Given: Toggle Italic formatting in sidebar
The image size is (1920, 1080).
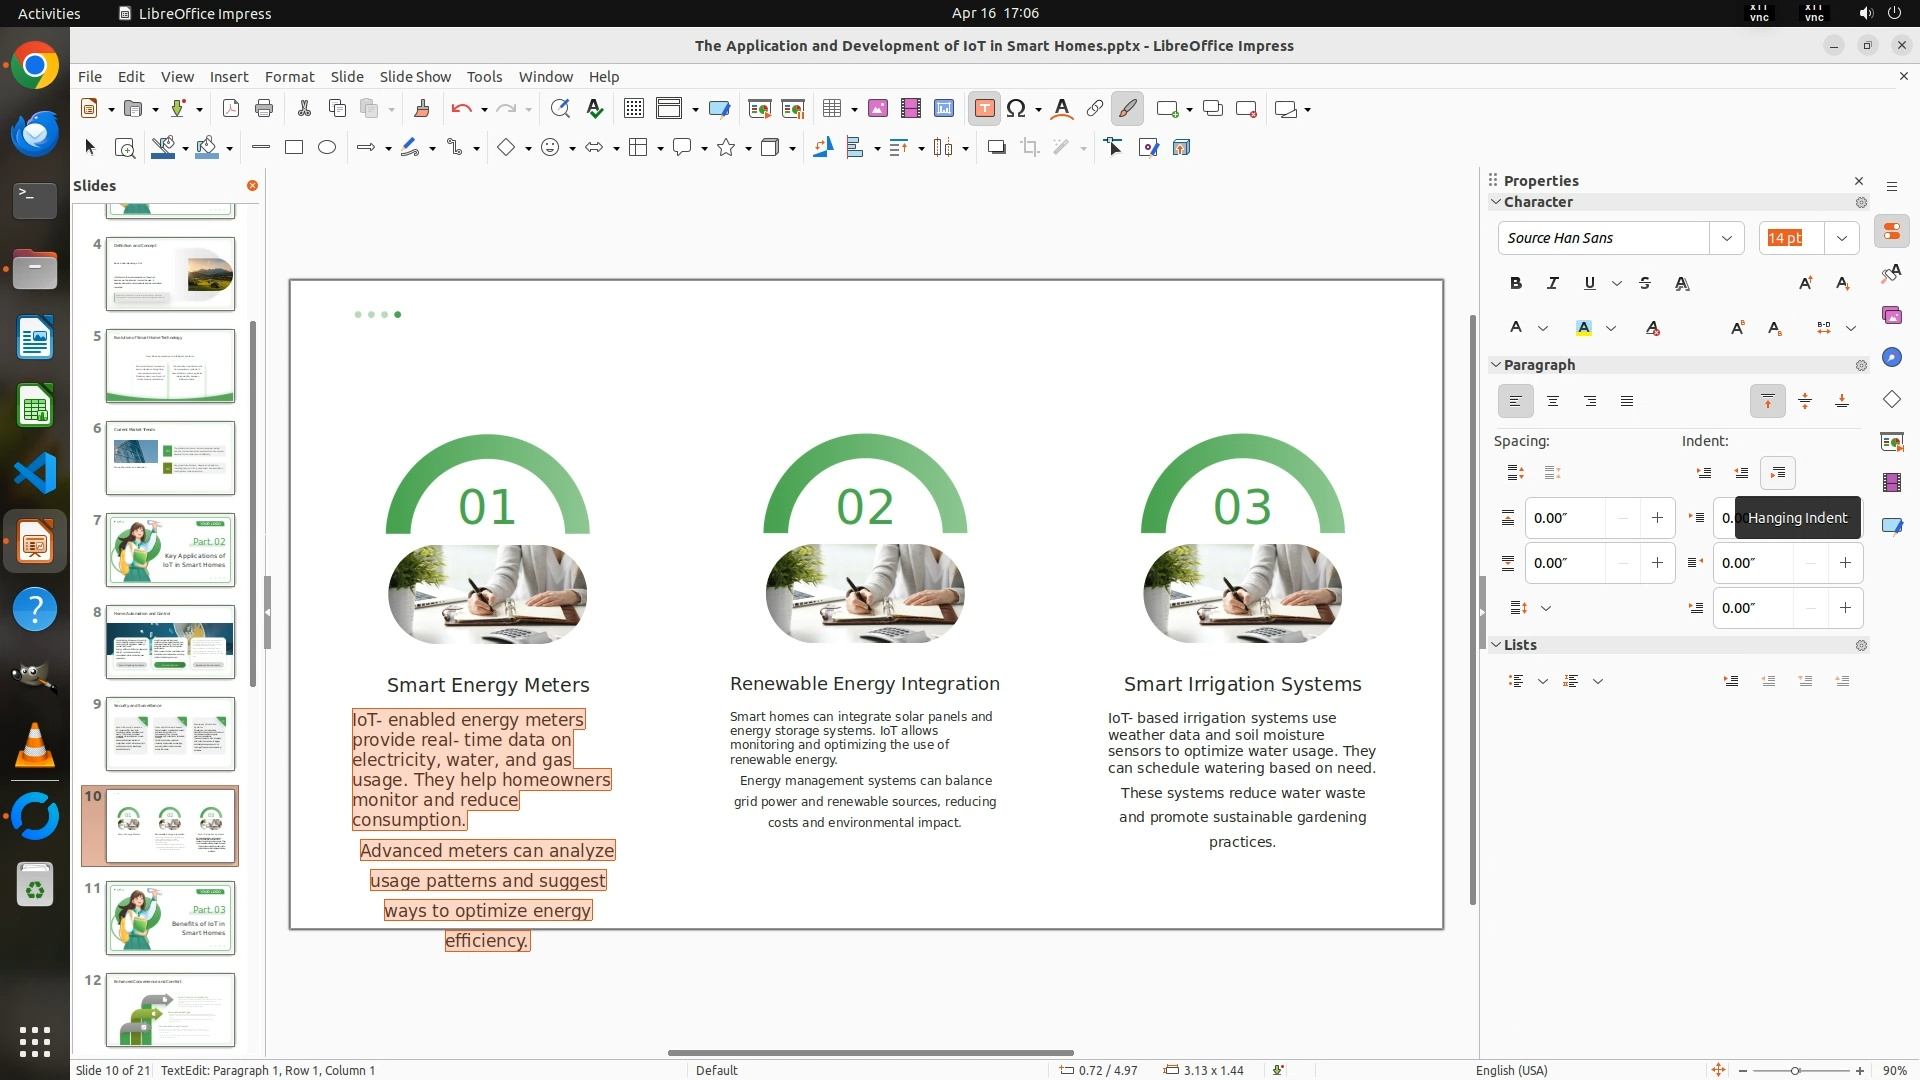Looking at the screenshot, I should coord(1552,284).
